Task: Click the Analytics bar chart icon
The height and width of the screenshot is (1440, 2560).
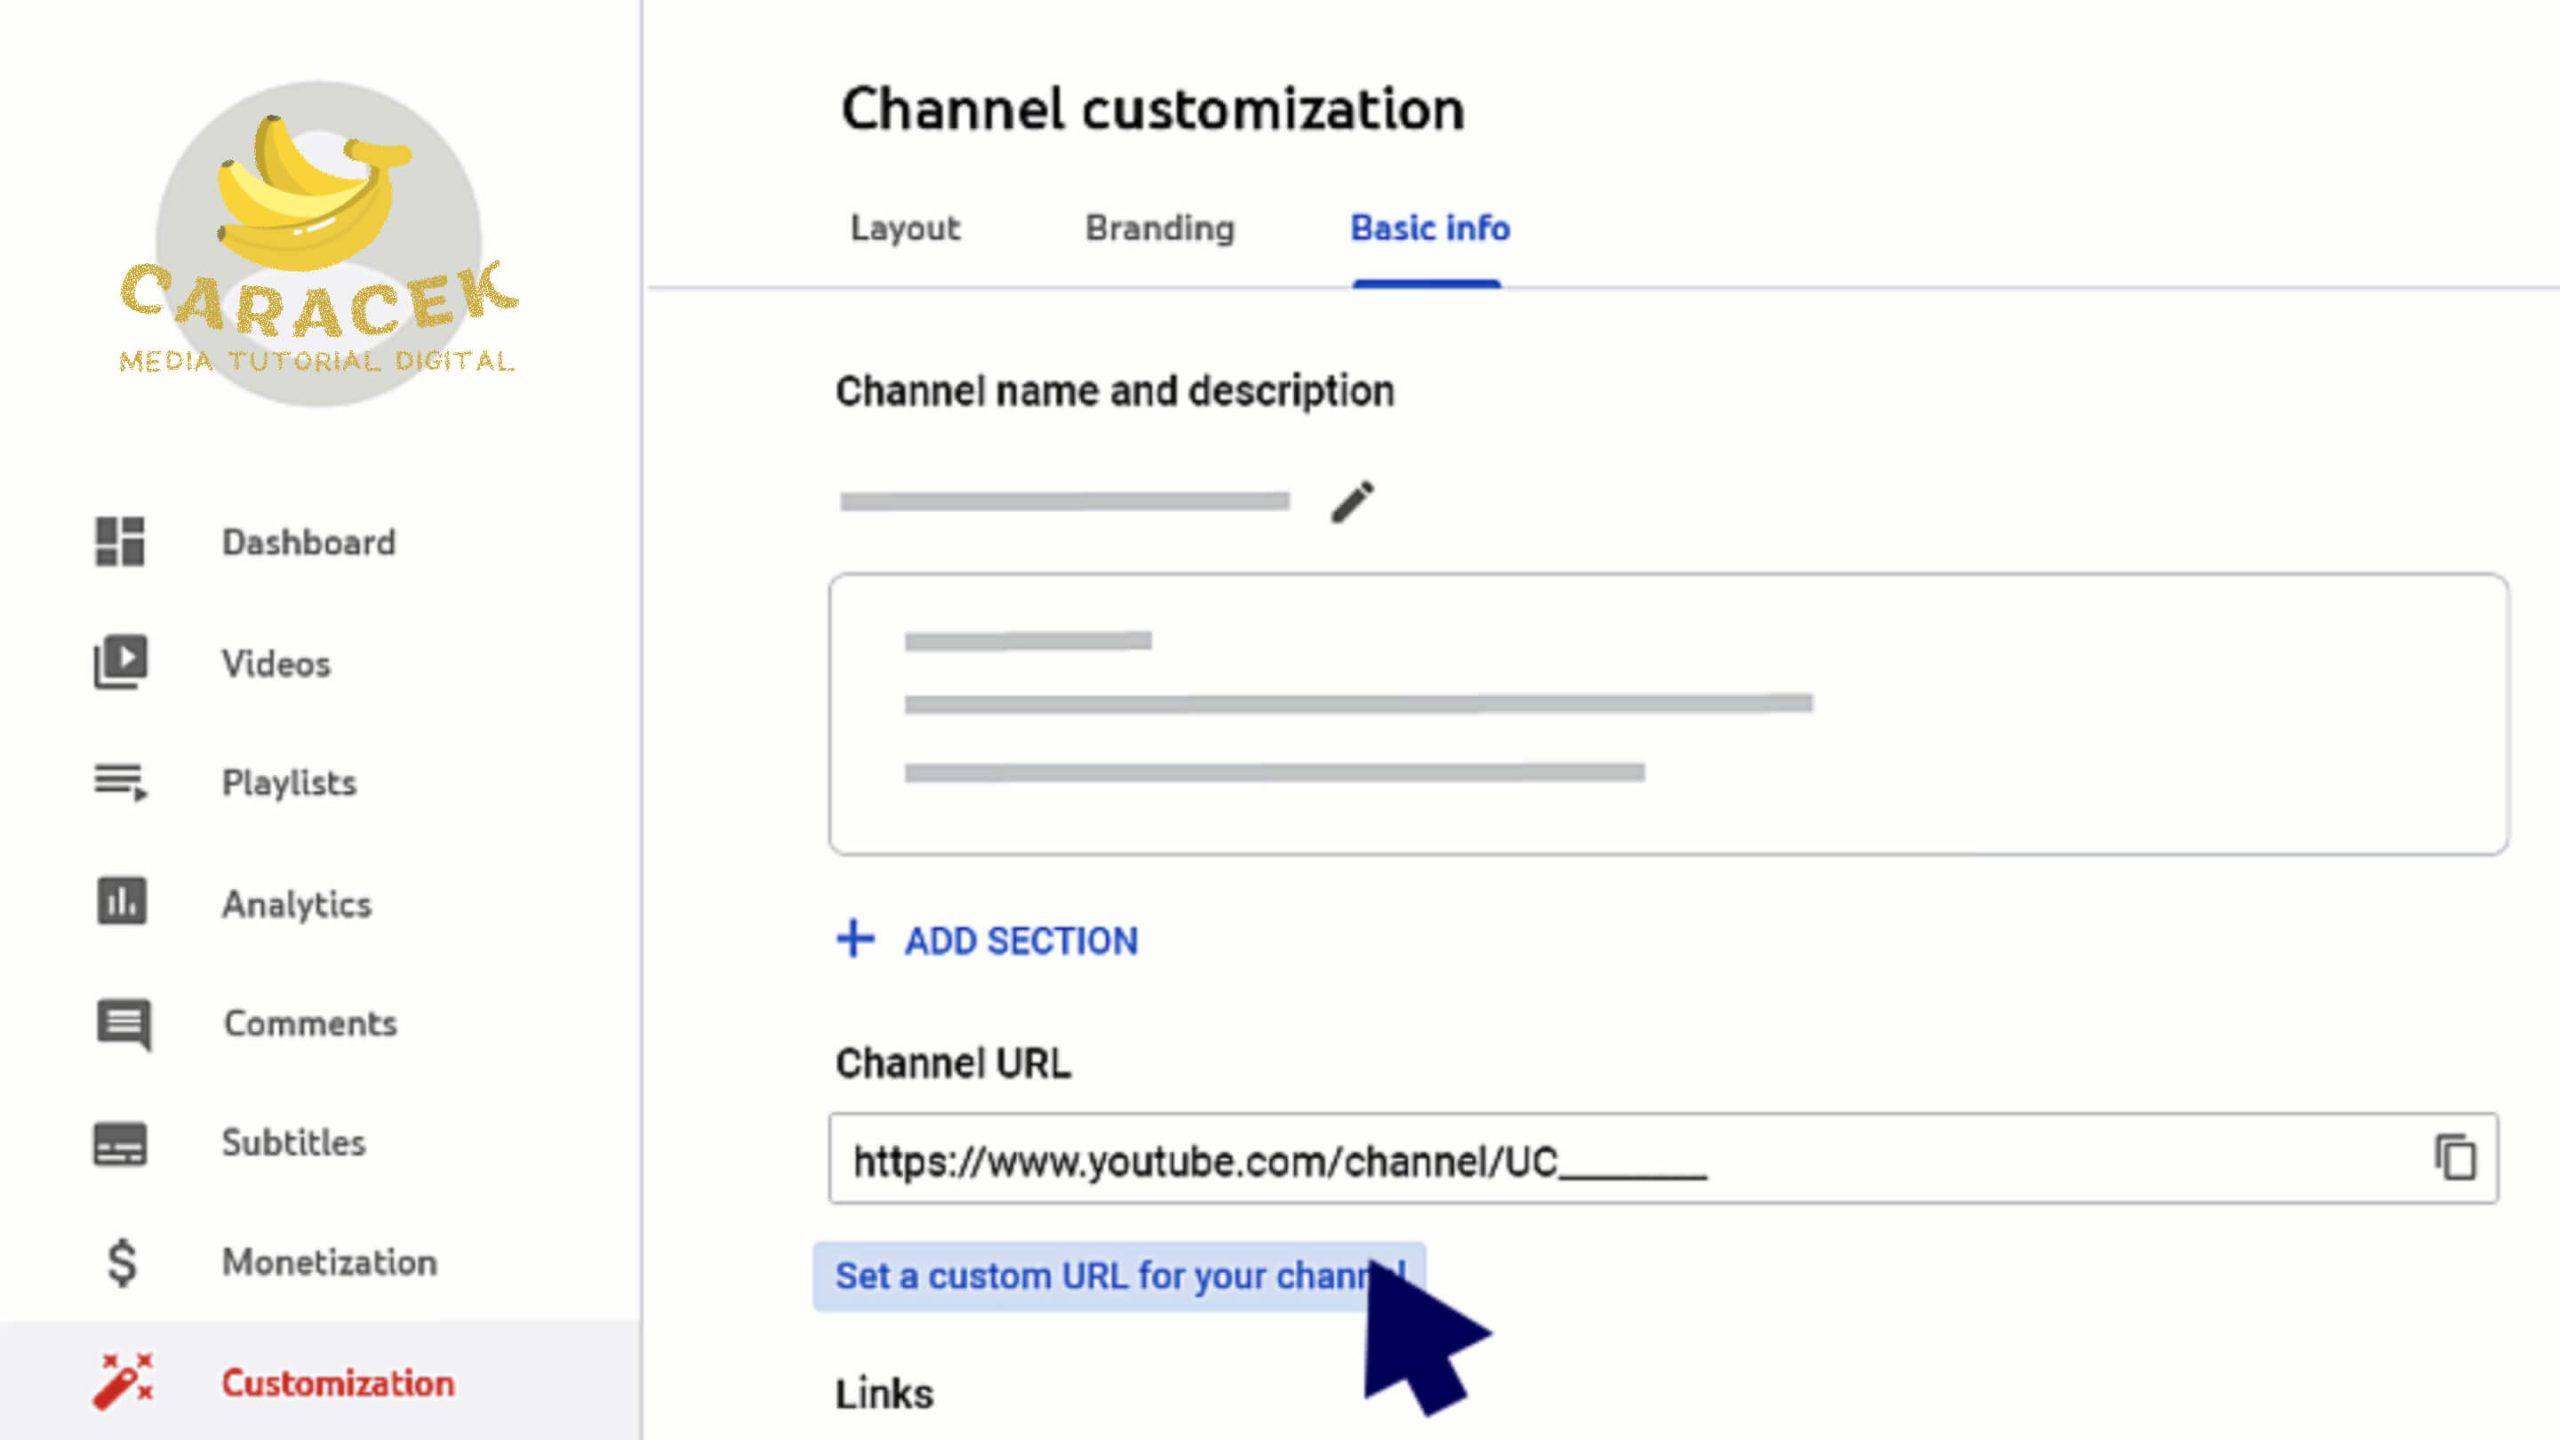Action: 122,902
